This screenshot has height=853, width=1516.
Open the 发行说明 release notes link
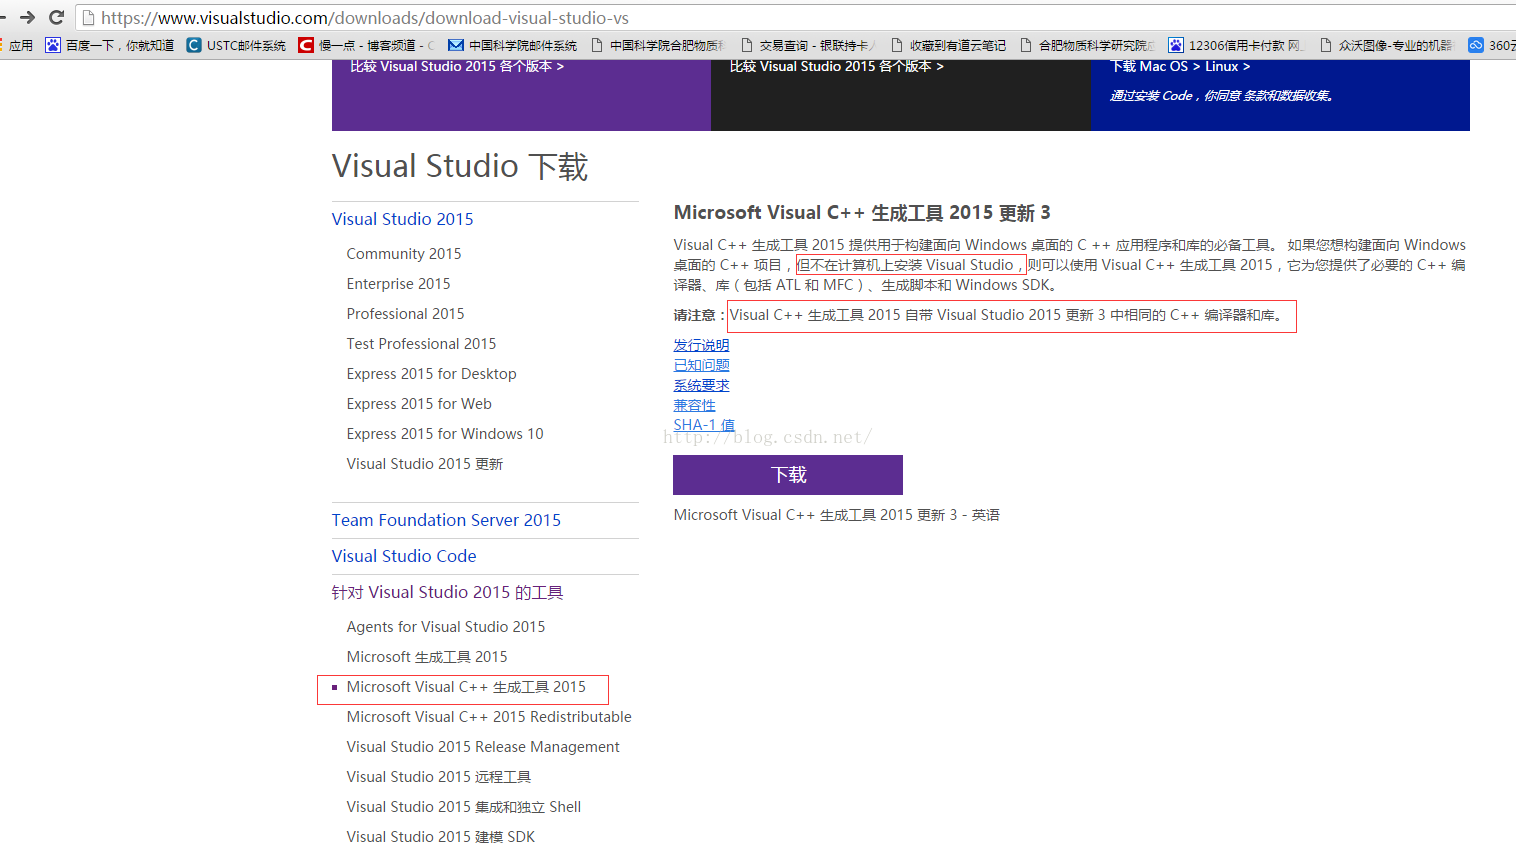coord(701,345)
